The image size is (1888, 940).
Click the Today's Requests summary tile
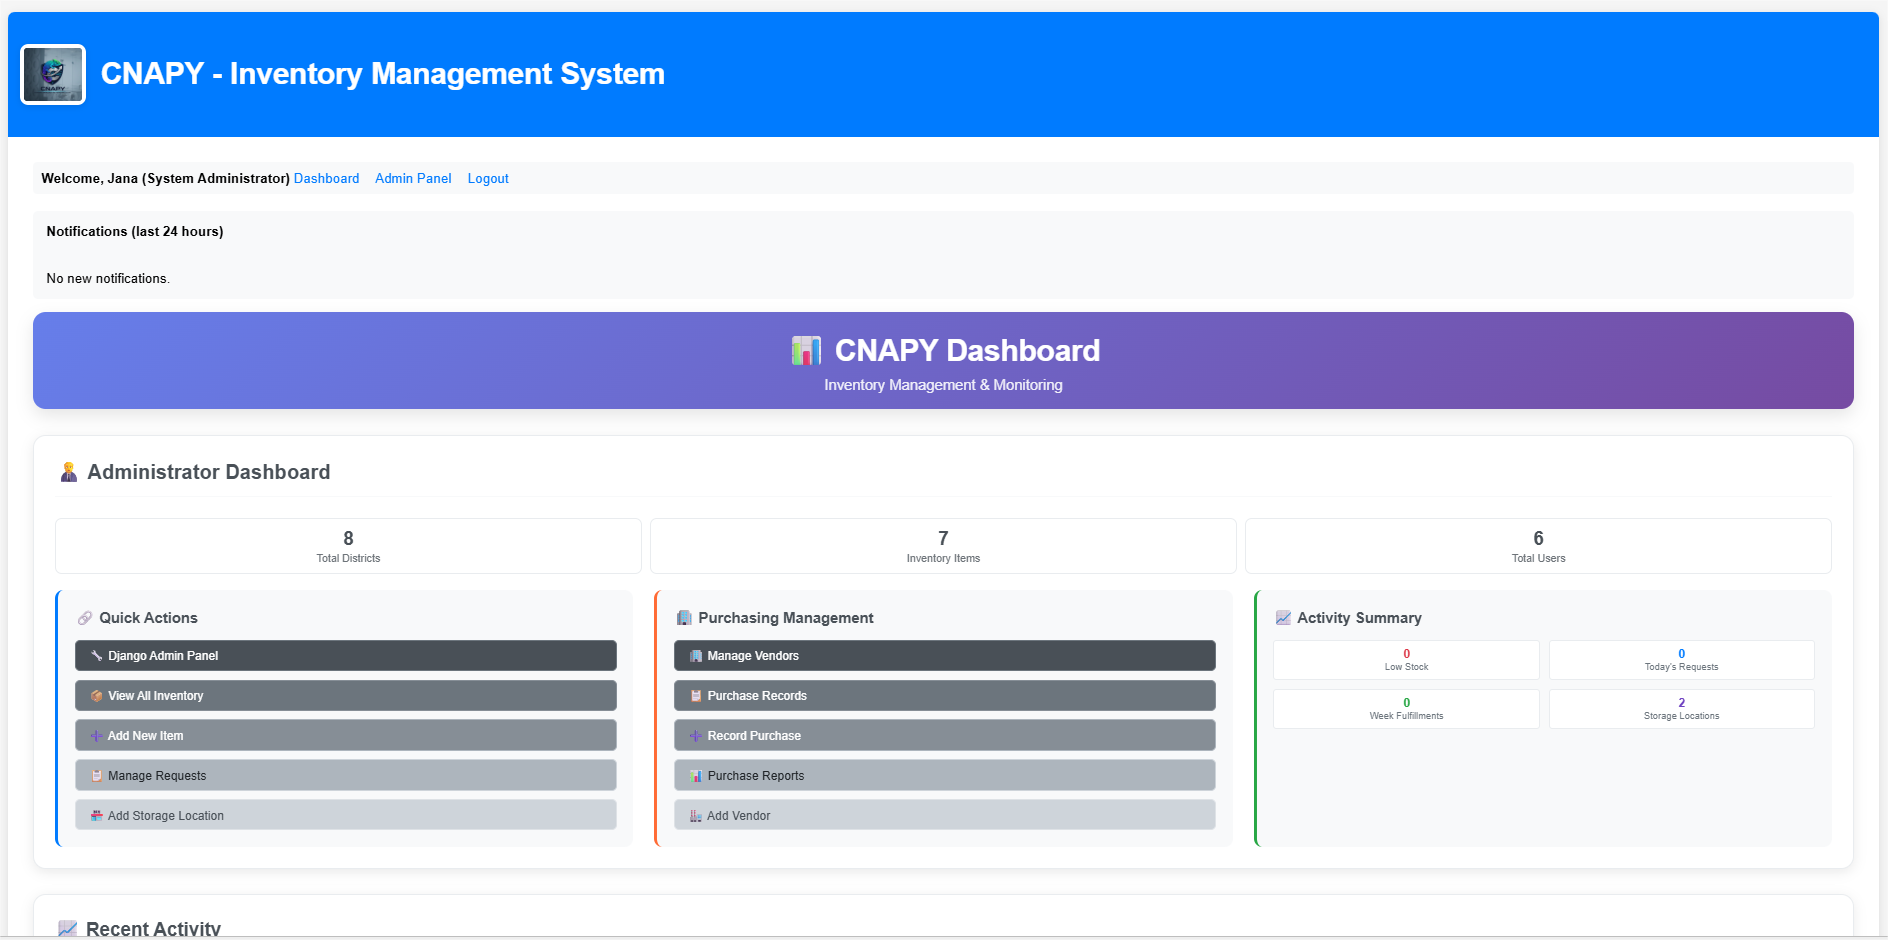click(1681, 660)
